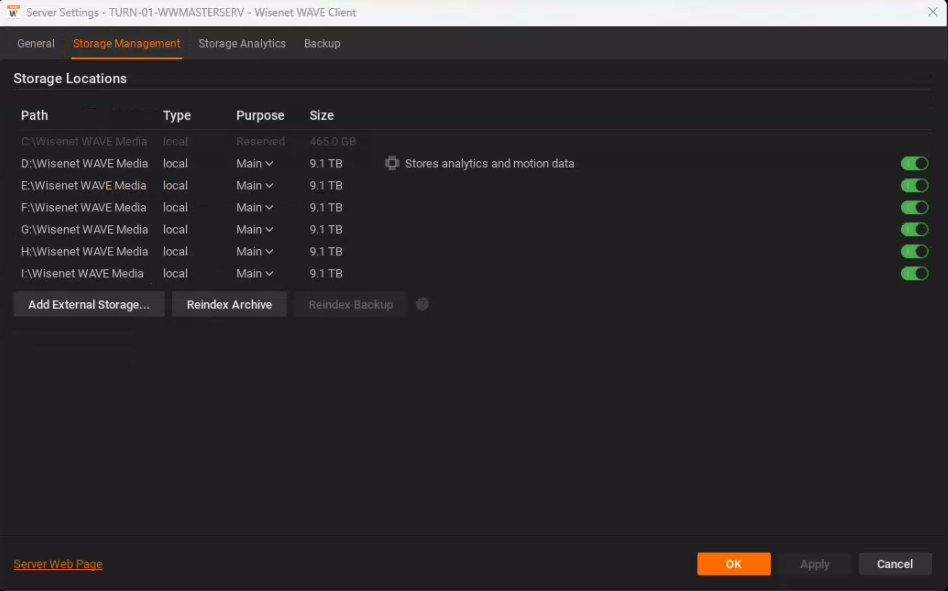
Task: Click the Reindex Backup button
Action: pos(351,305)
